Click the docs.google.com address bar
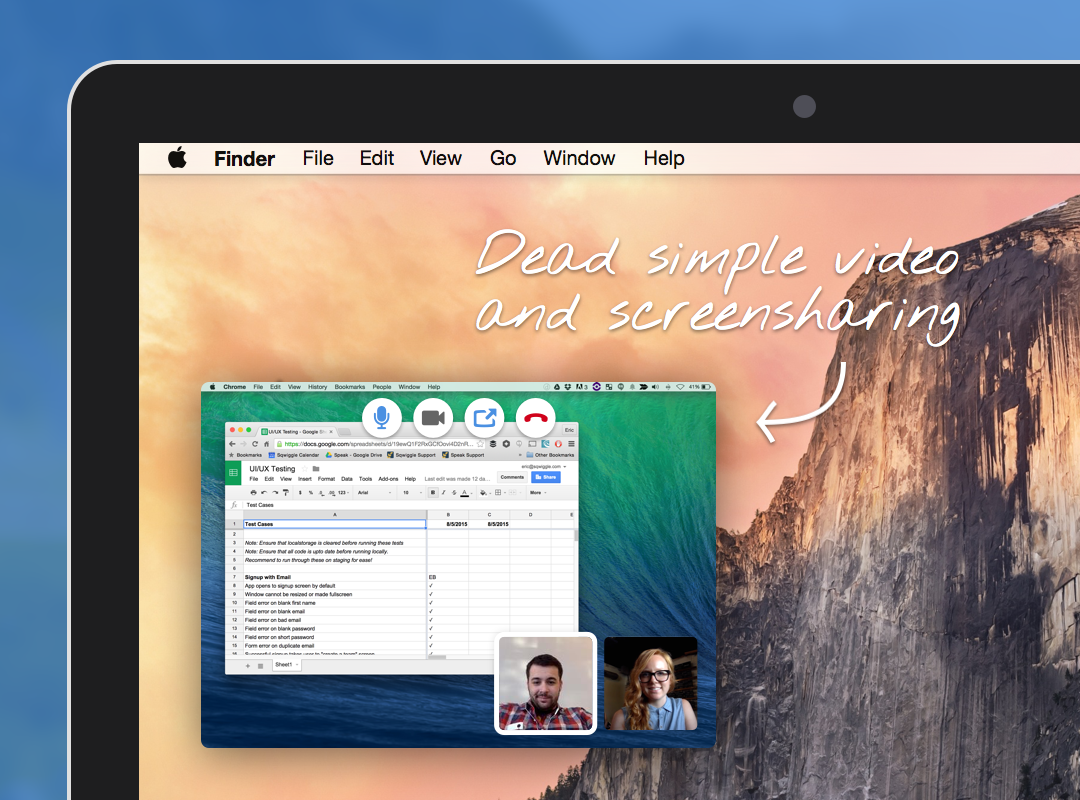Screen dimensions: 1080x800 pos(379,444)
